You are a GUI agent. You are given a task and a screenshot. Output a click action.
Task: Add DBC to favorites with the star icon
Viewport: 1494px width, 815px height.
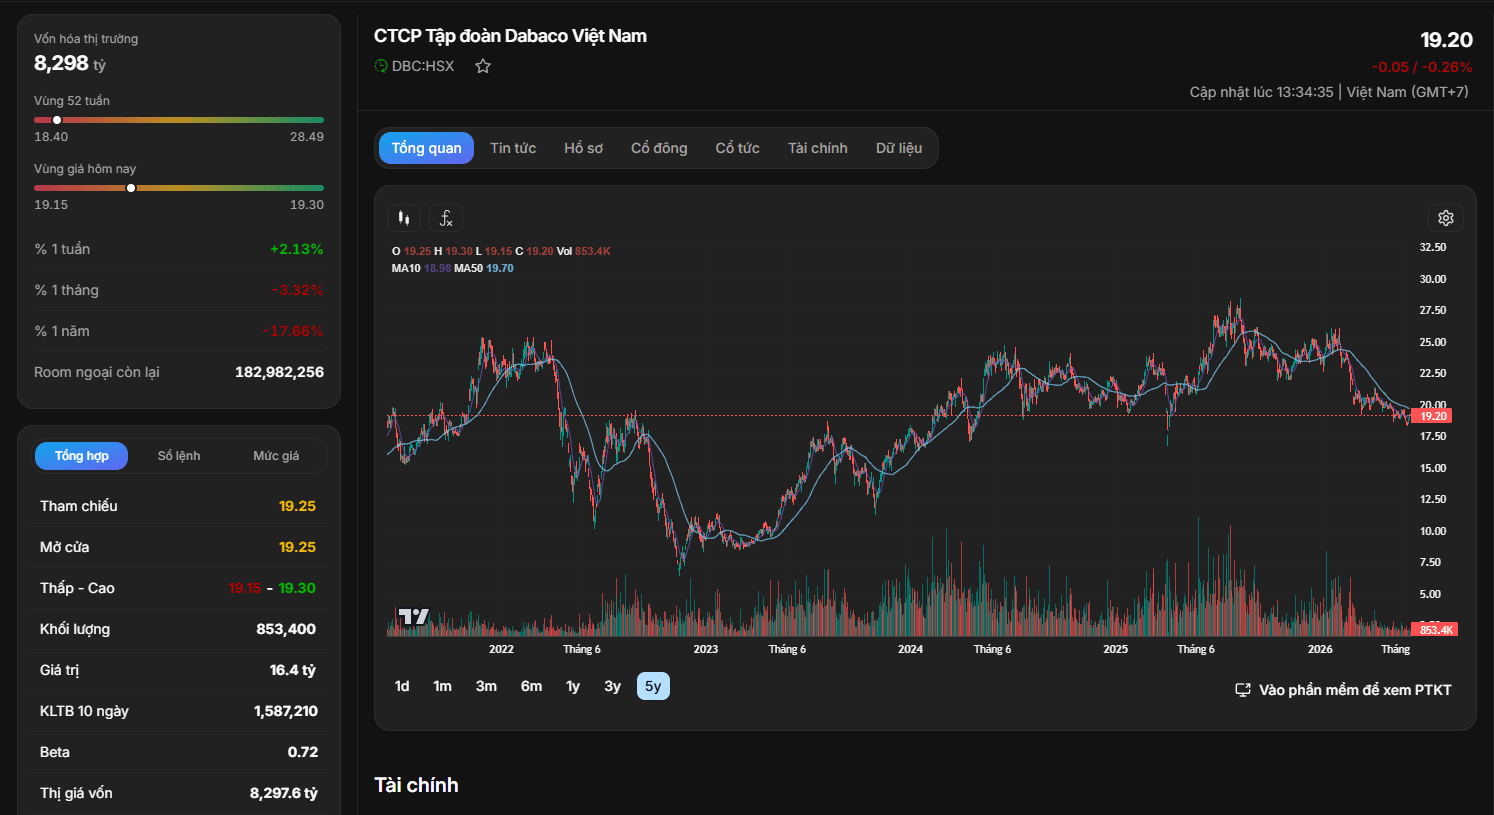[x=483, y=66]
